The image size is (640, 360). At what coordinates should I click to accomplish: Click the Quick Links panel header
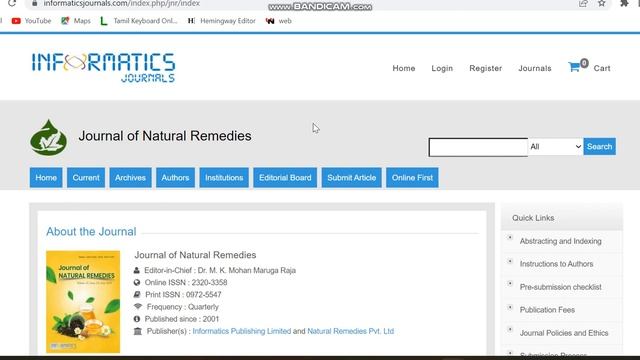(562, 218)
